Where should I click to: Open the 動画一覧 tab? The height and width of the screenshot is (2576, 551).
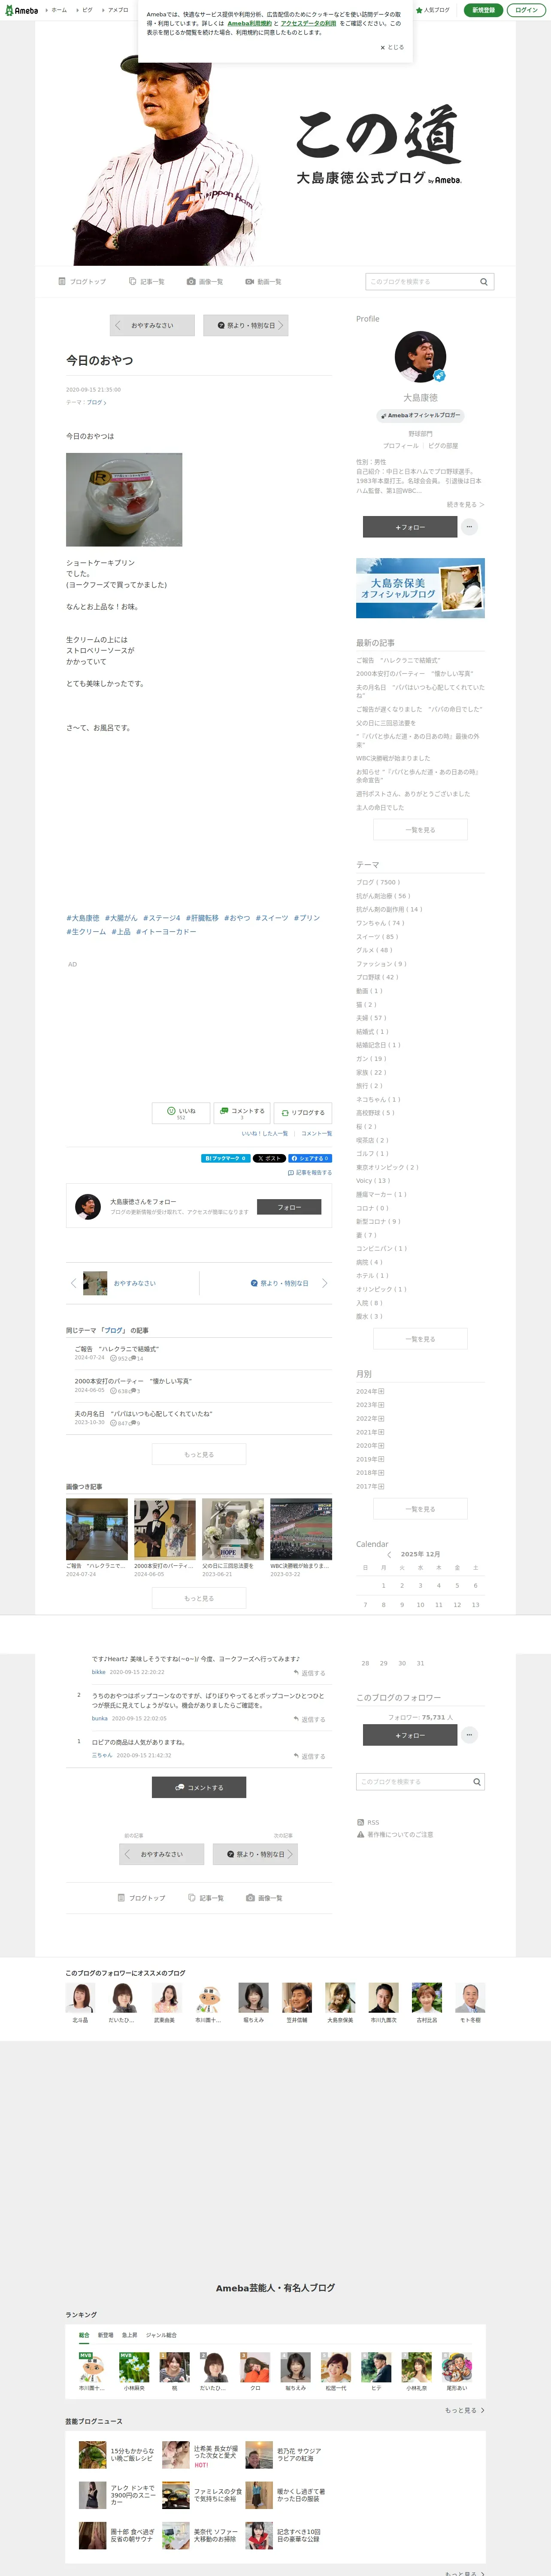[x=263, y=282]
